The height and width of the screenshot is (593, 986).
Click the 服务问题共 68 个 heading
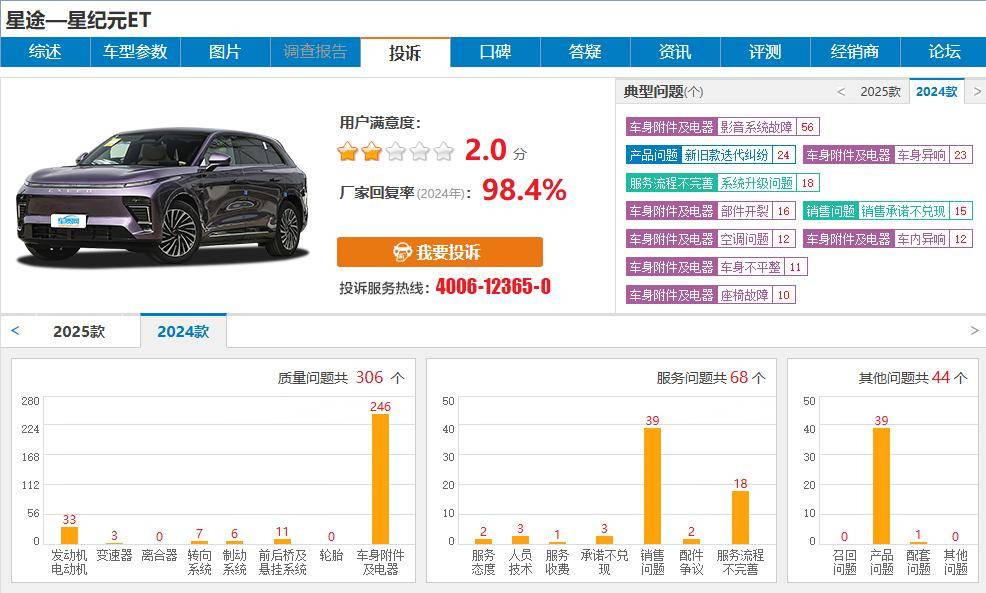click(x=711, y=377)
